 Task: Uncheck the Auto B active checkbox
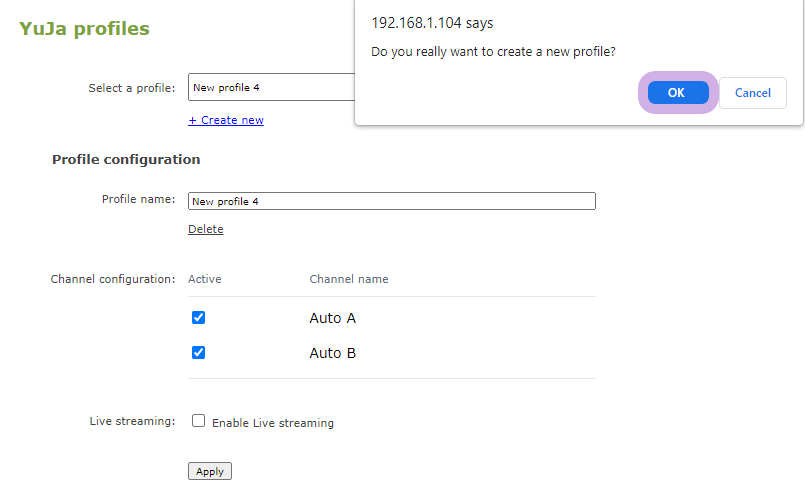pos(198,353)
